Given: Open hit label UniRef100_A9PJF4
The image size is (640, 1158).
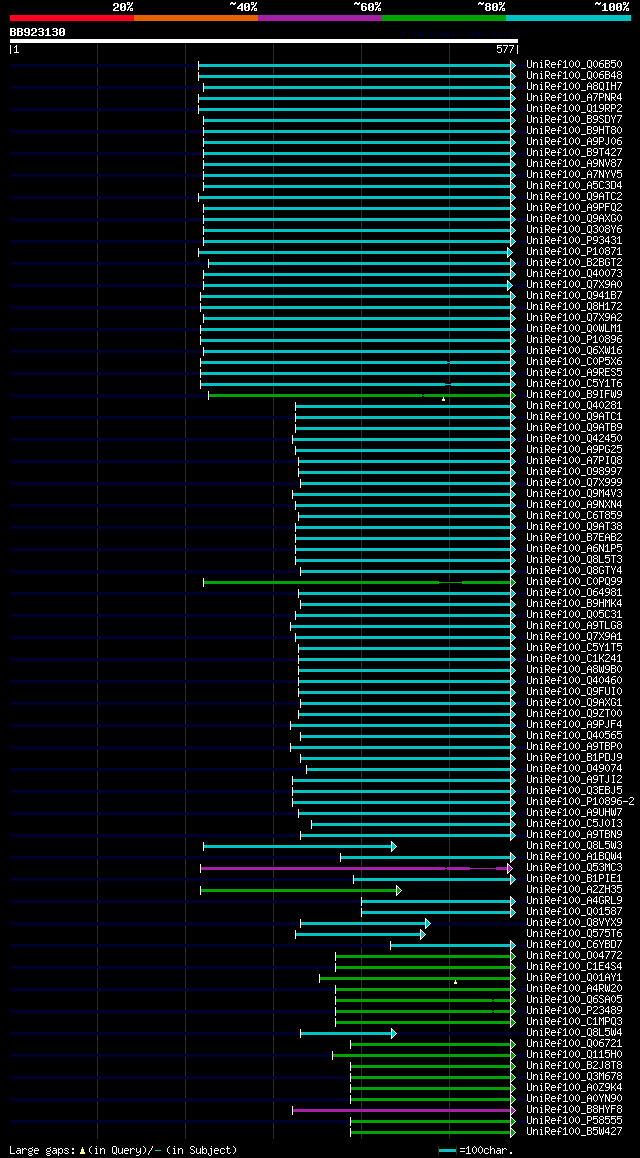Looking at the screenshot, I should point(574,725).
